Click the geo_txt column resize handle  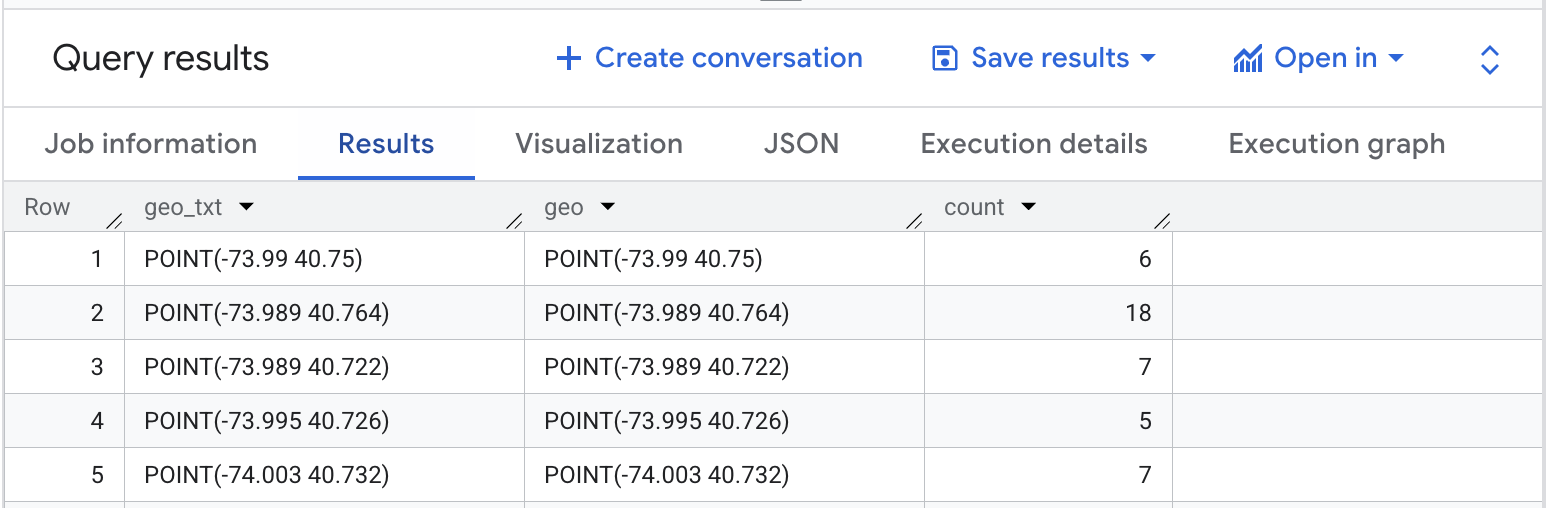pyautogui.click(x=515, y=221)
